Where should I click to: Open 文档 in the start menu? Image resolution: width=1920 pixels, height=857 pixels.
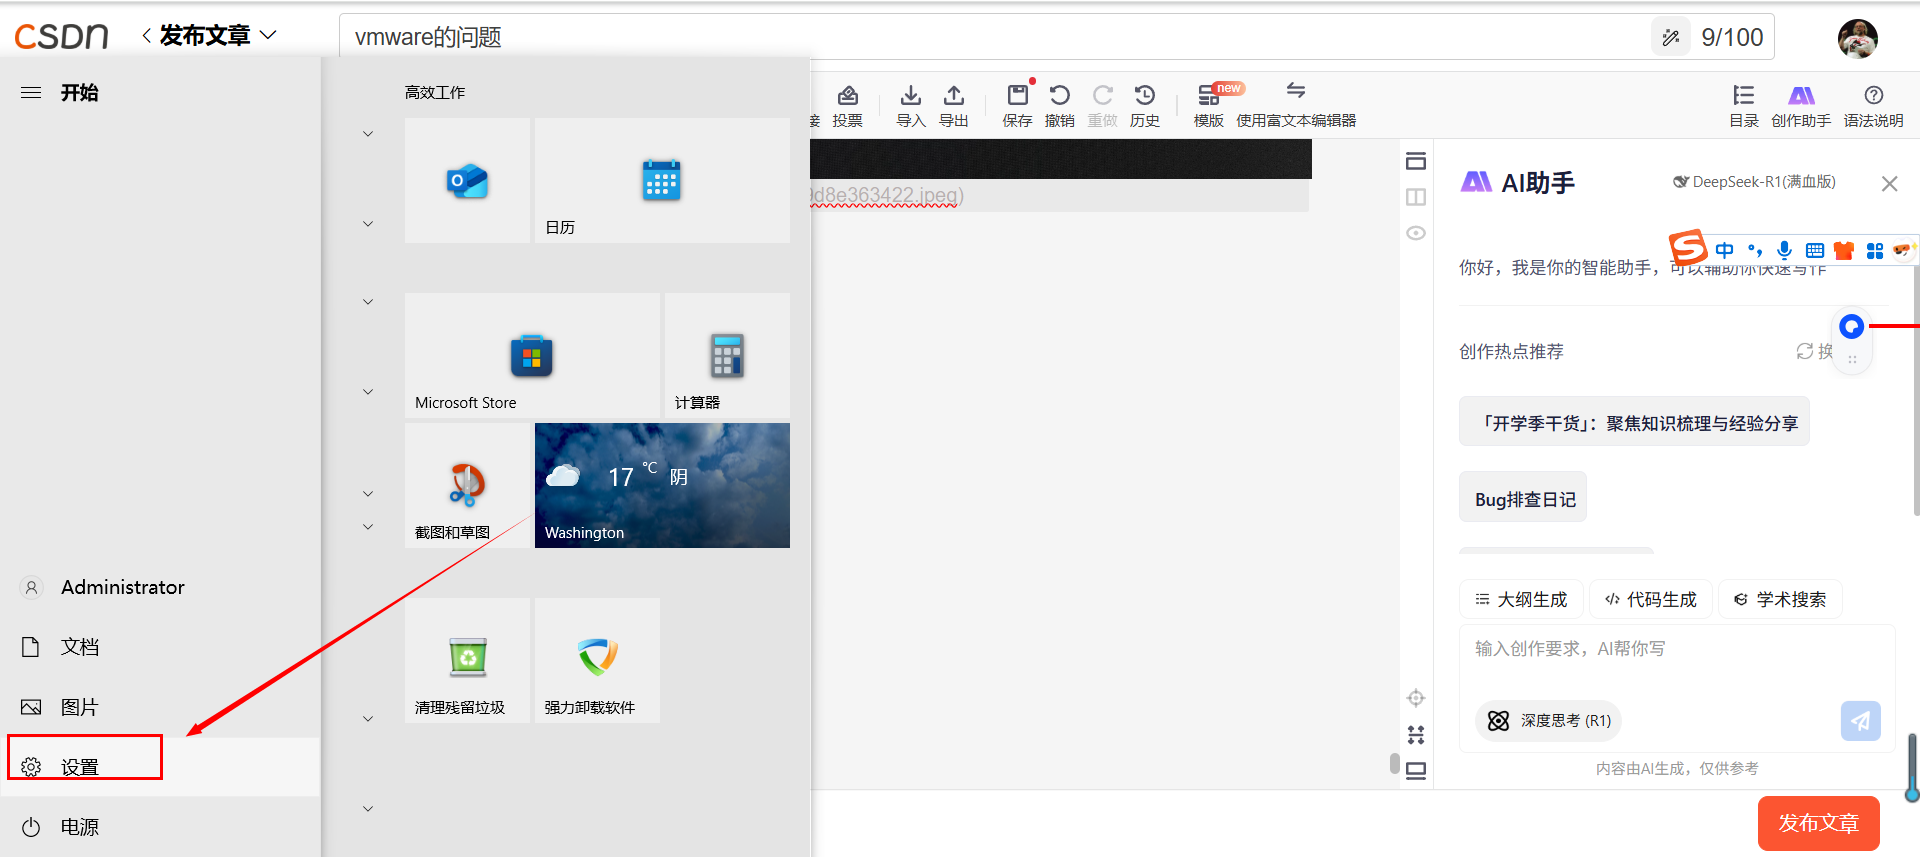[x=160, y=647]
